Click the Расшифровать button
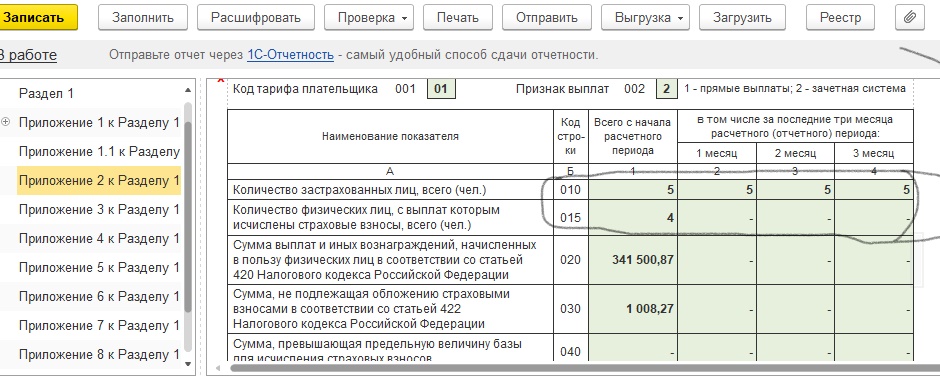 click(256, 17)
